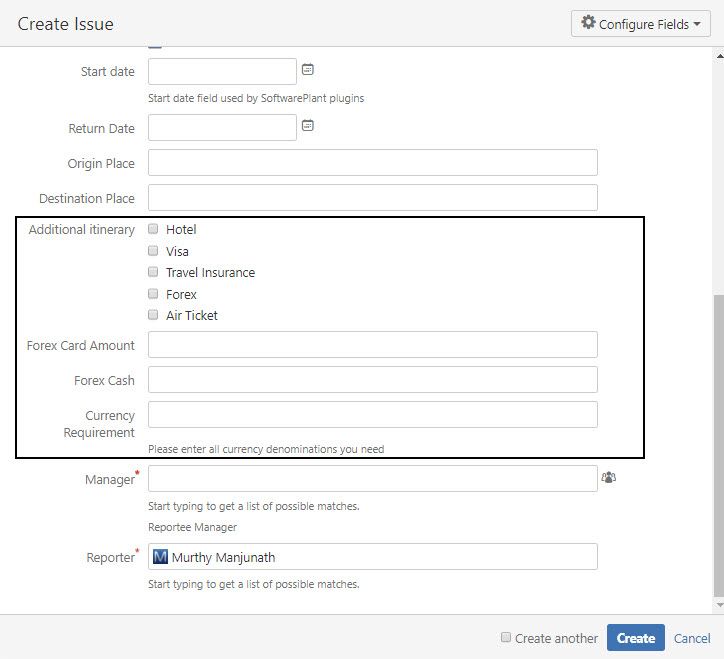Click the scrollbar up arrow

(719, 56)
